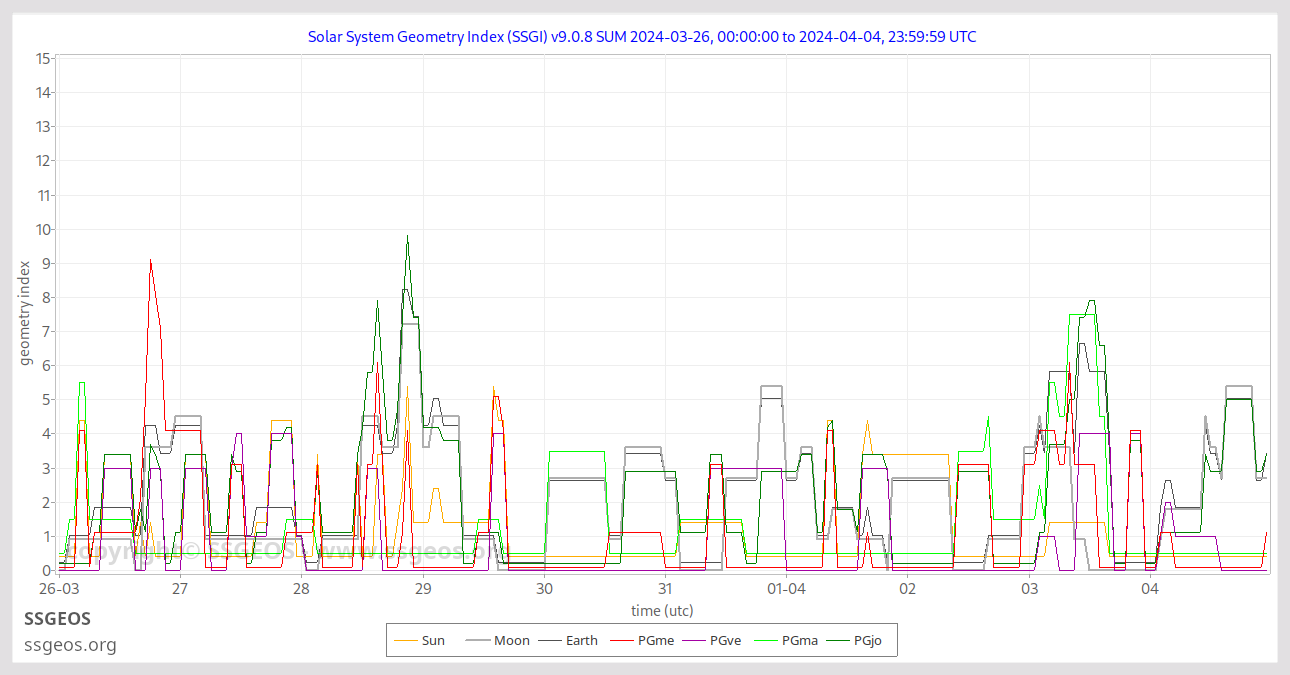Hide the PGme series via legend label
This screenshot has width=1290, height=675.
click(x=655, y=640)
